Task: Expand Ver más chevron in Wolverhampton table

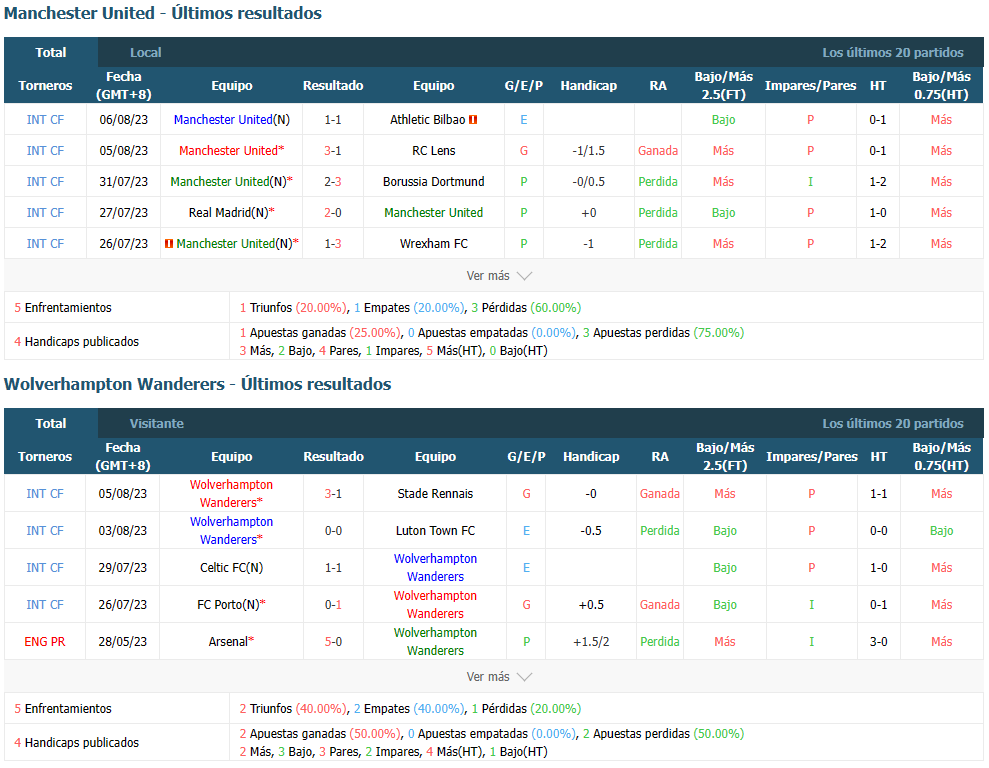Action: (x=524, y=677)
